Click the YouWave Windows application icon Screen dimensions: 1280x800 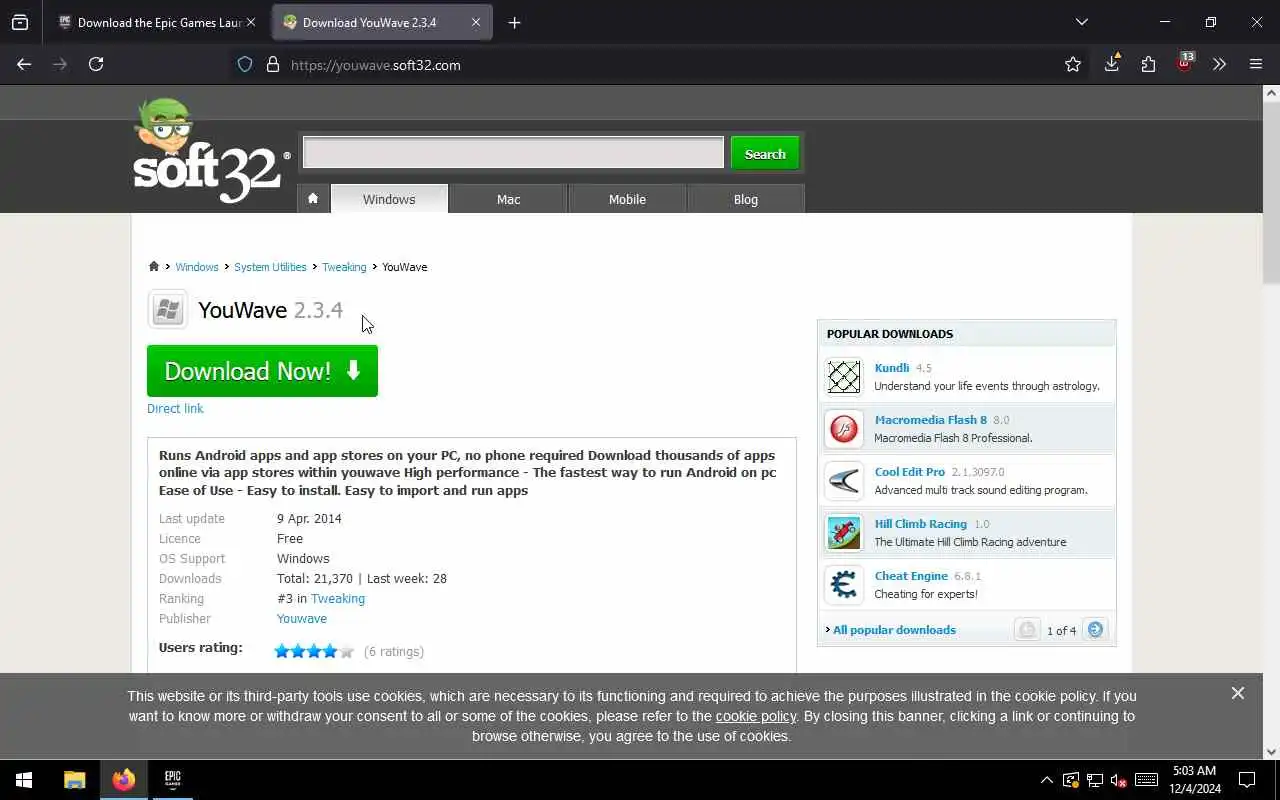pyautogui.click(x=168, y=310)
